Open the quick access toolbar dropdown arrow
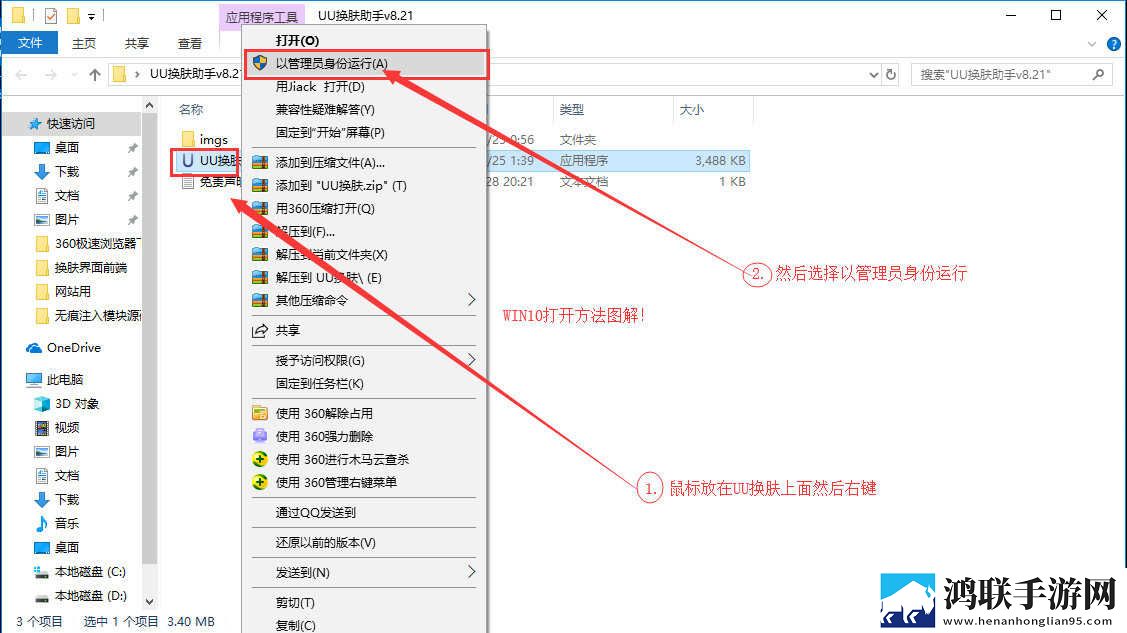The width and height of the screenshot is (1127, 633). pos(91,16)
